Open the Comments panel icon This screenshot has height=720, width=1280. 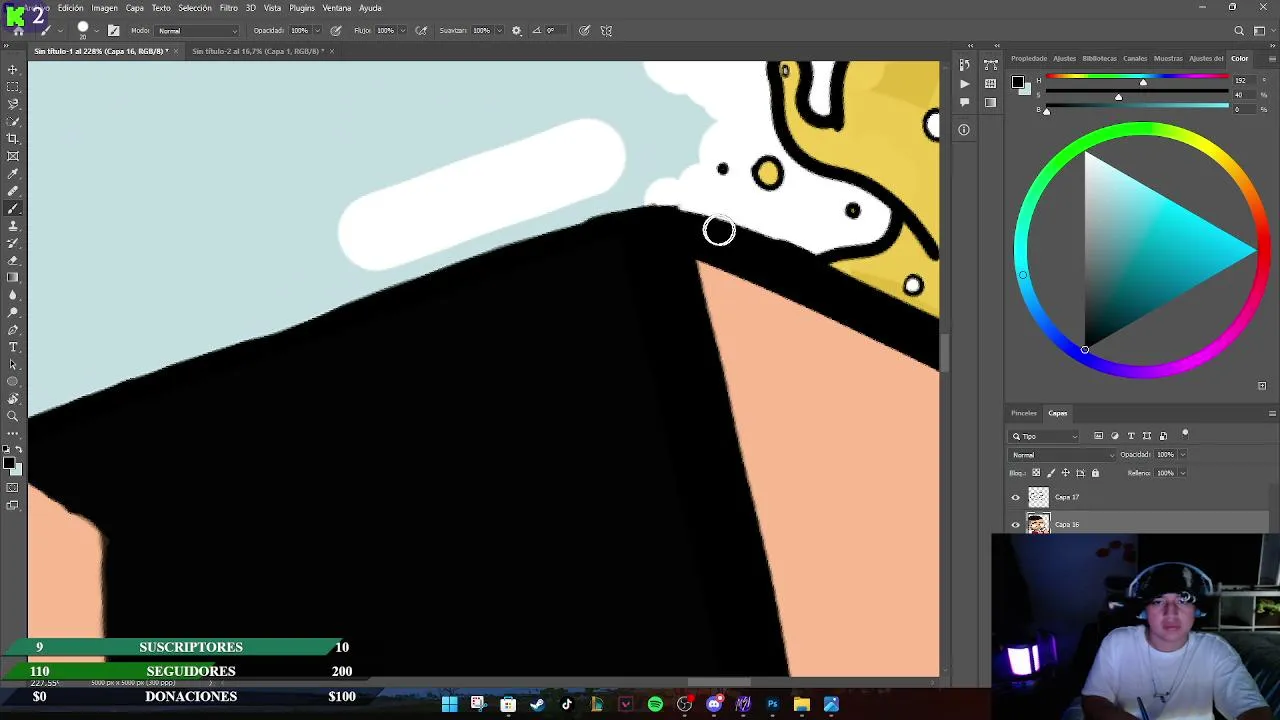pyautogui.click(x=964, y=102)
